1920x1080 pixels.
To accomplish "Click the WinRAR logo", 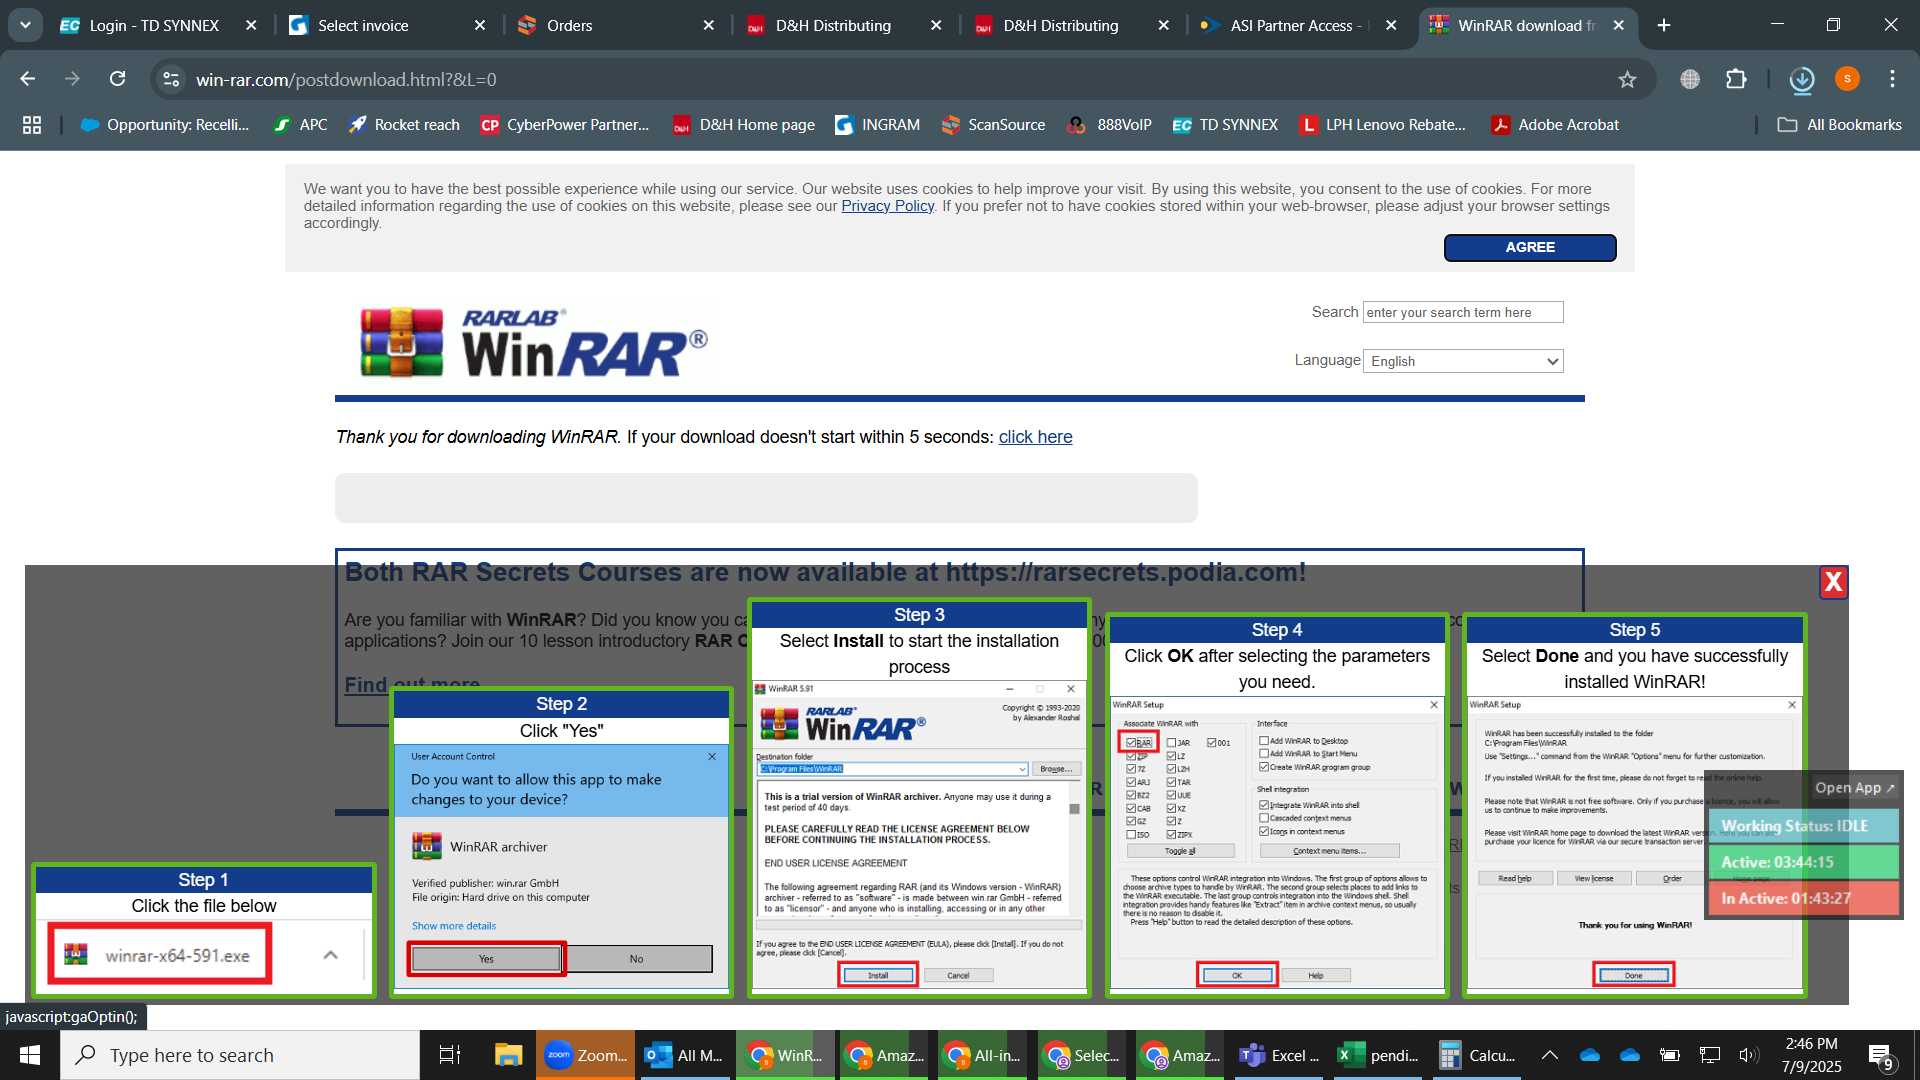I will pos(534,343).
